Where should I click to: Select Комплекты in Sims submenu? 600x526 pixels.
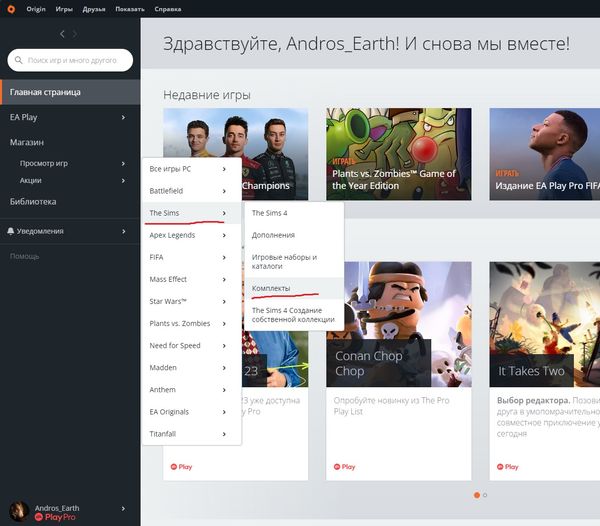(294, 288)
